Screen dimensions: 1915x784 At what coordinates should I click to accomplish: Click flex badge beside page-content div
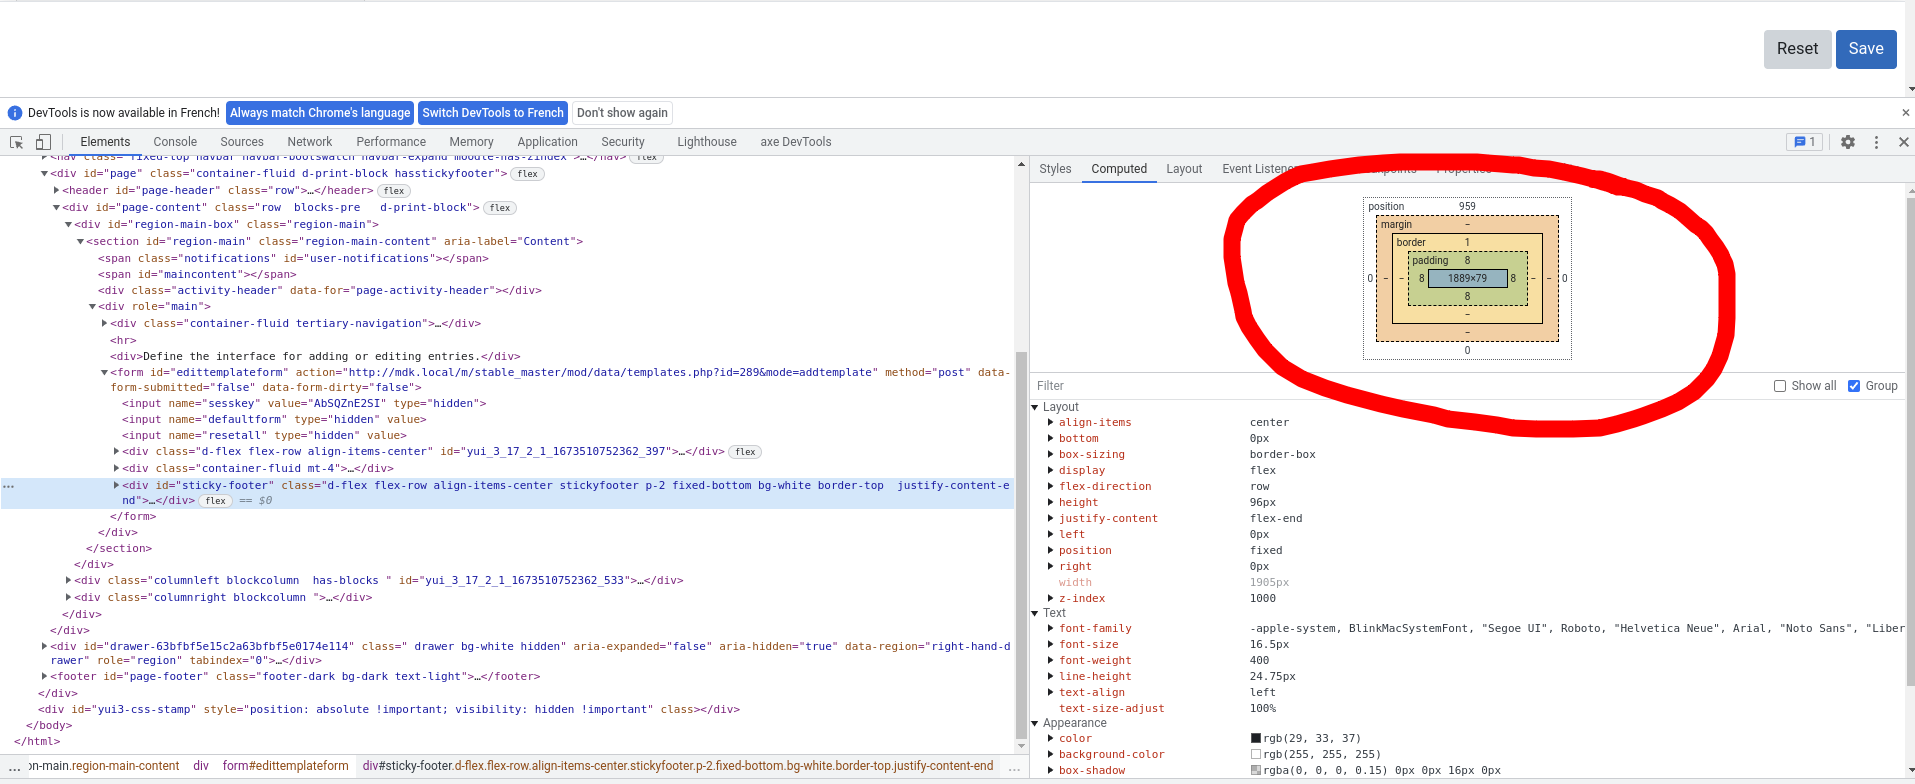point(500,208)
